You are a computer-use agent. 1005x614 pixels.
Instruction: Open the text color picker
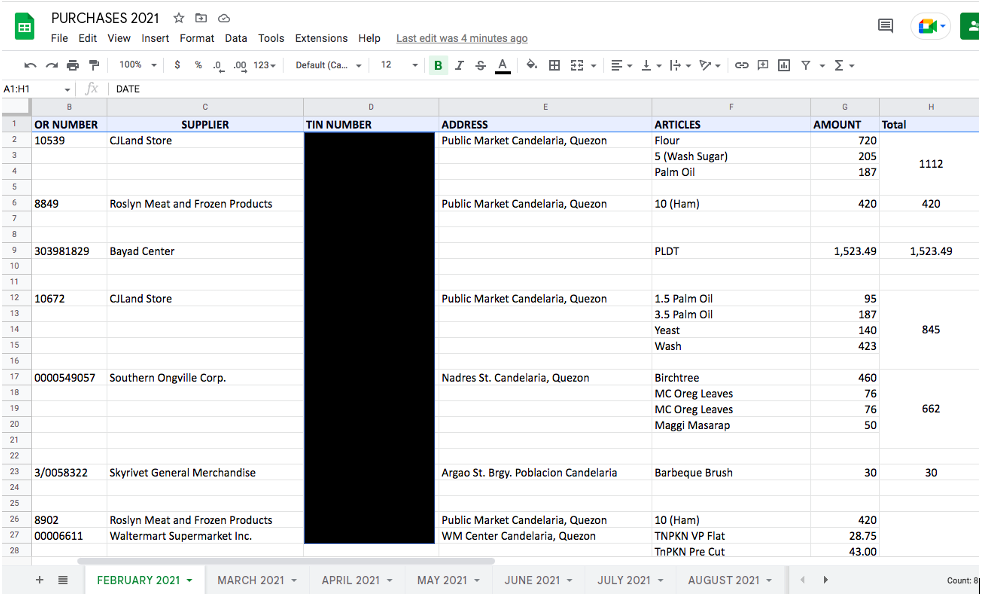pos(503,65)
